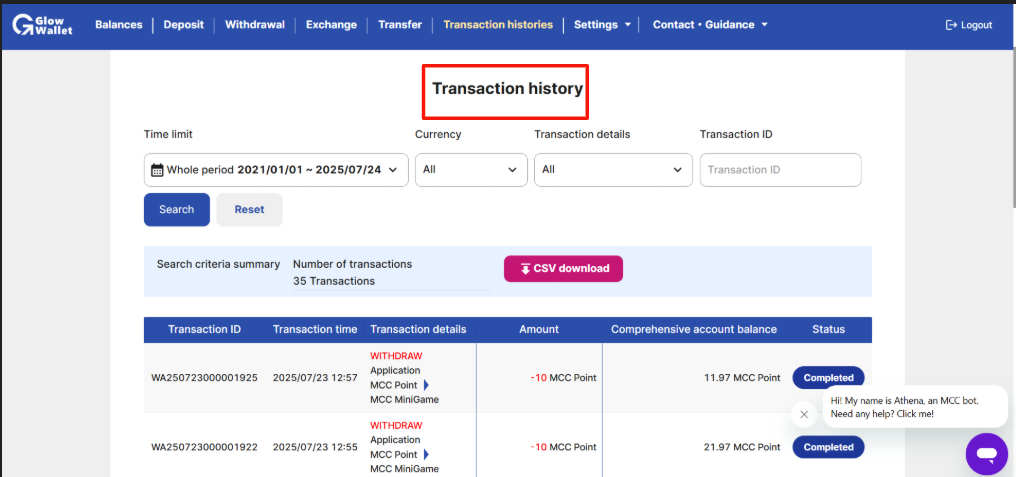Screen dimensions: 1016x477
Task: Open the Withdrawal page
Action: click(255, 25)
